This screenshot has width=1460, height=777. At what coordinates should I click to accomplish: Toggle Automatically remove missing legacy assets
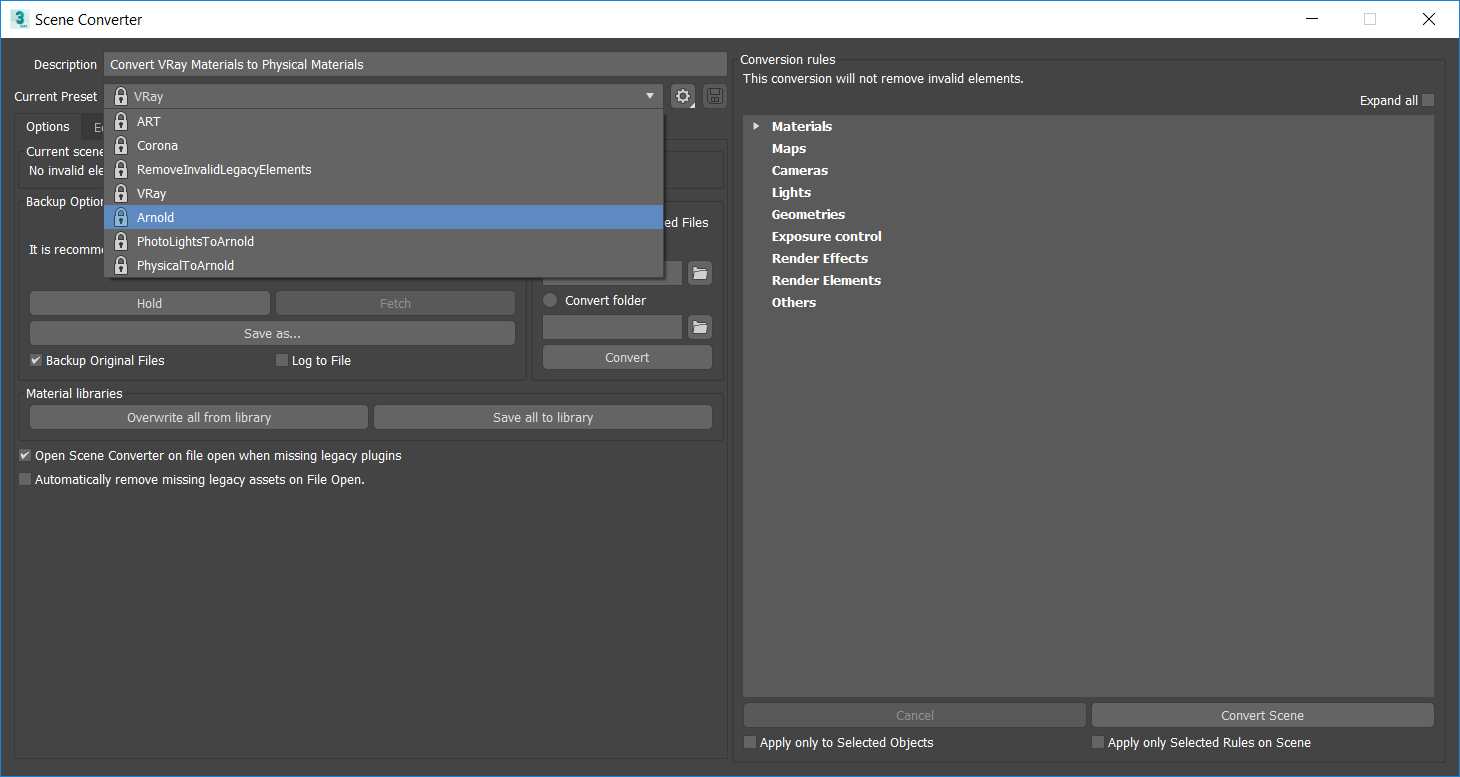pos(25,479)
